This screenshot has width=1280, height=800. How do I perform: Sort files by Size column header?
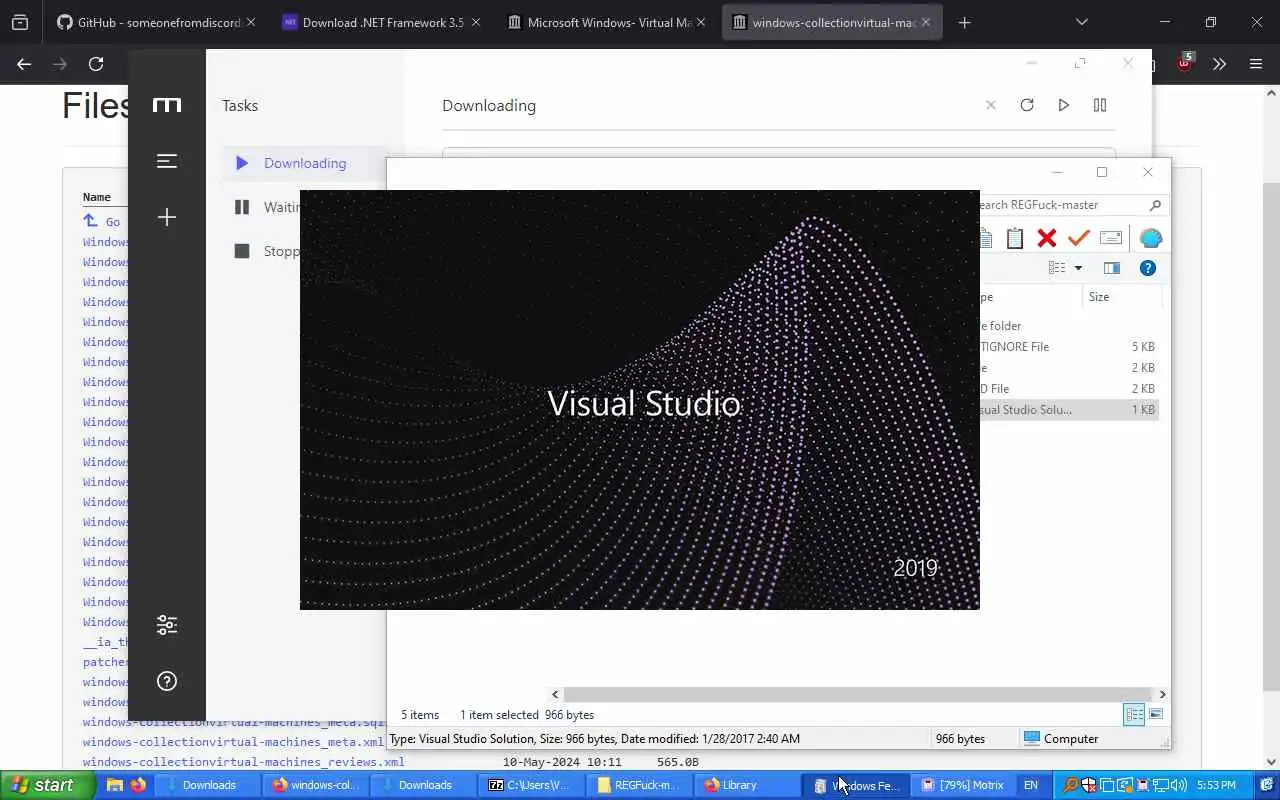click(1122, 297)
